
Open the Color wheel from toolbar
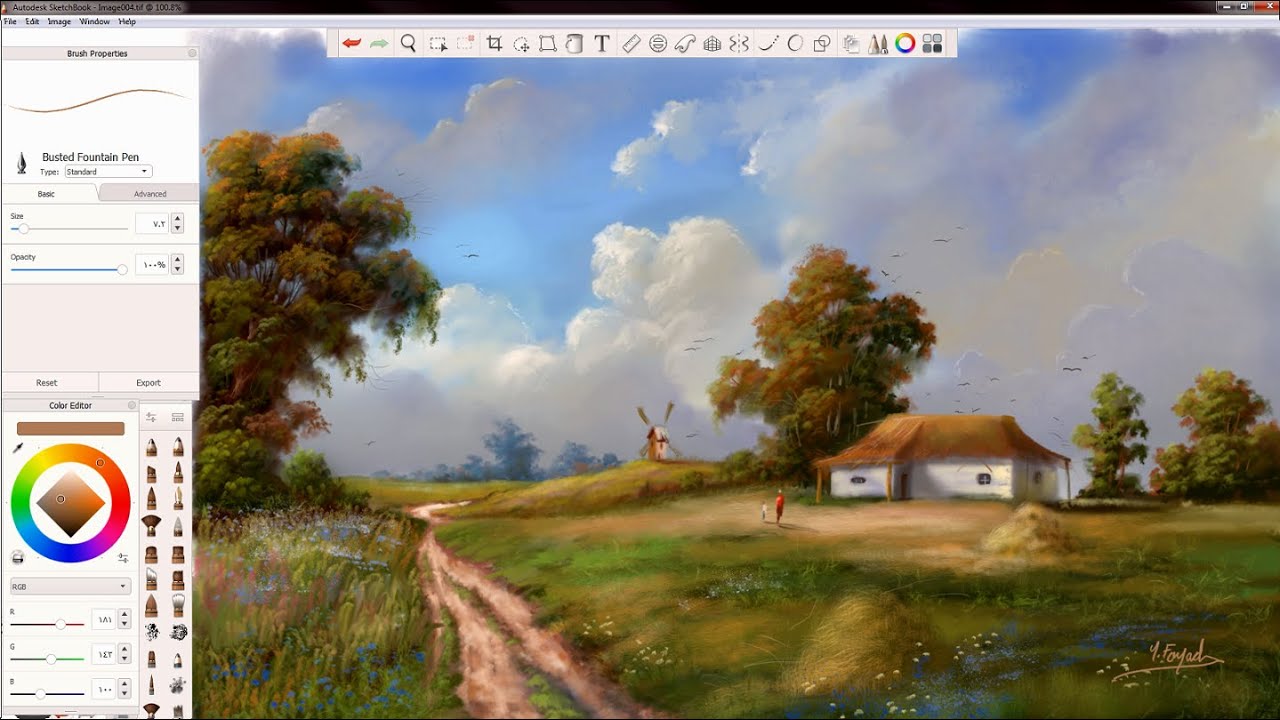pos(905,43)
